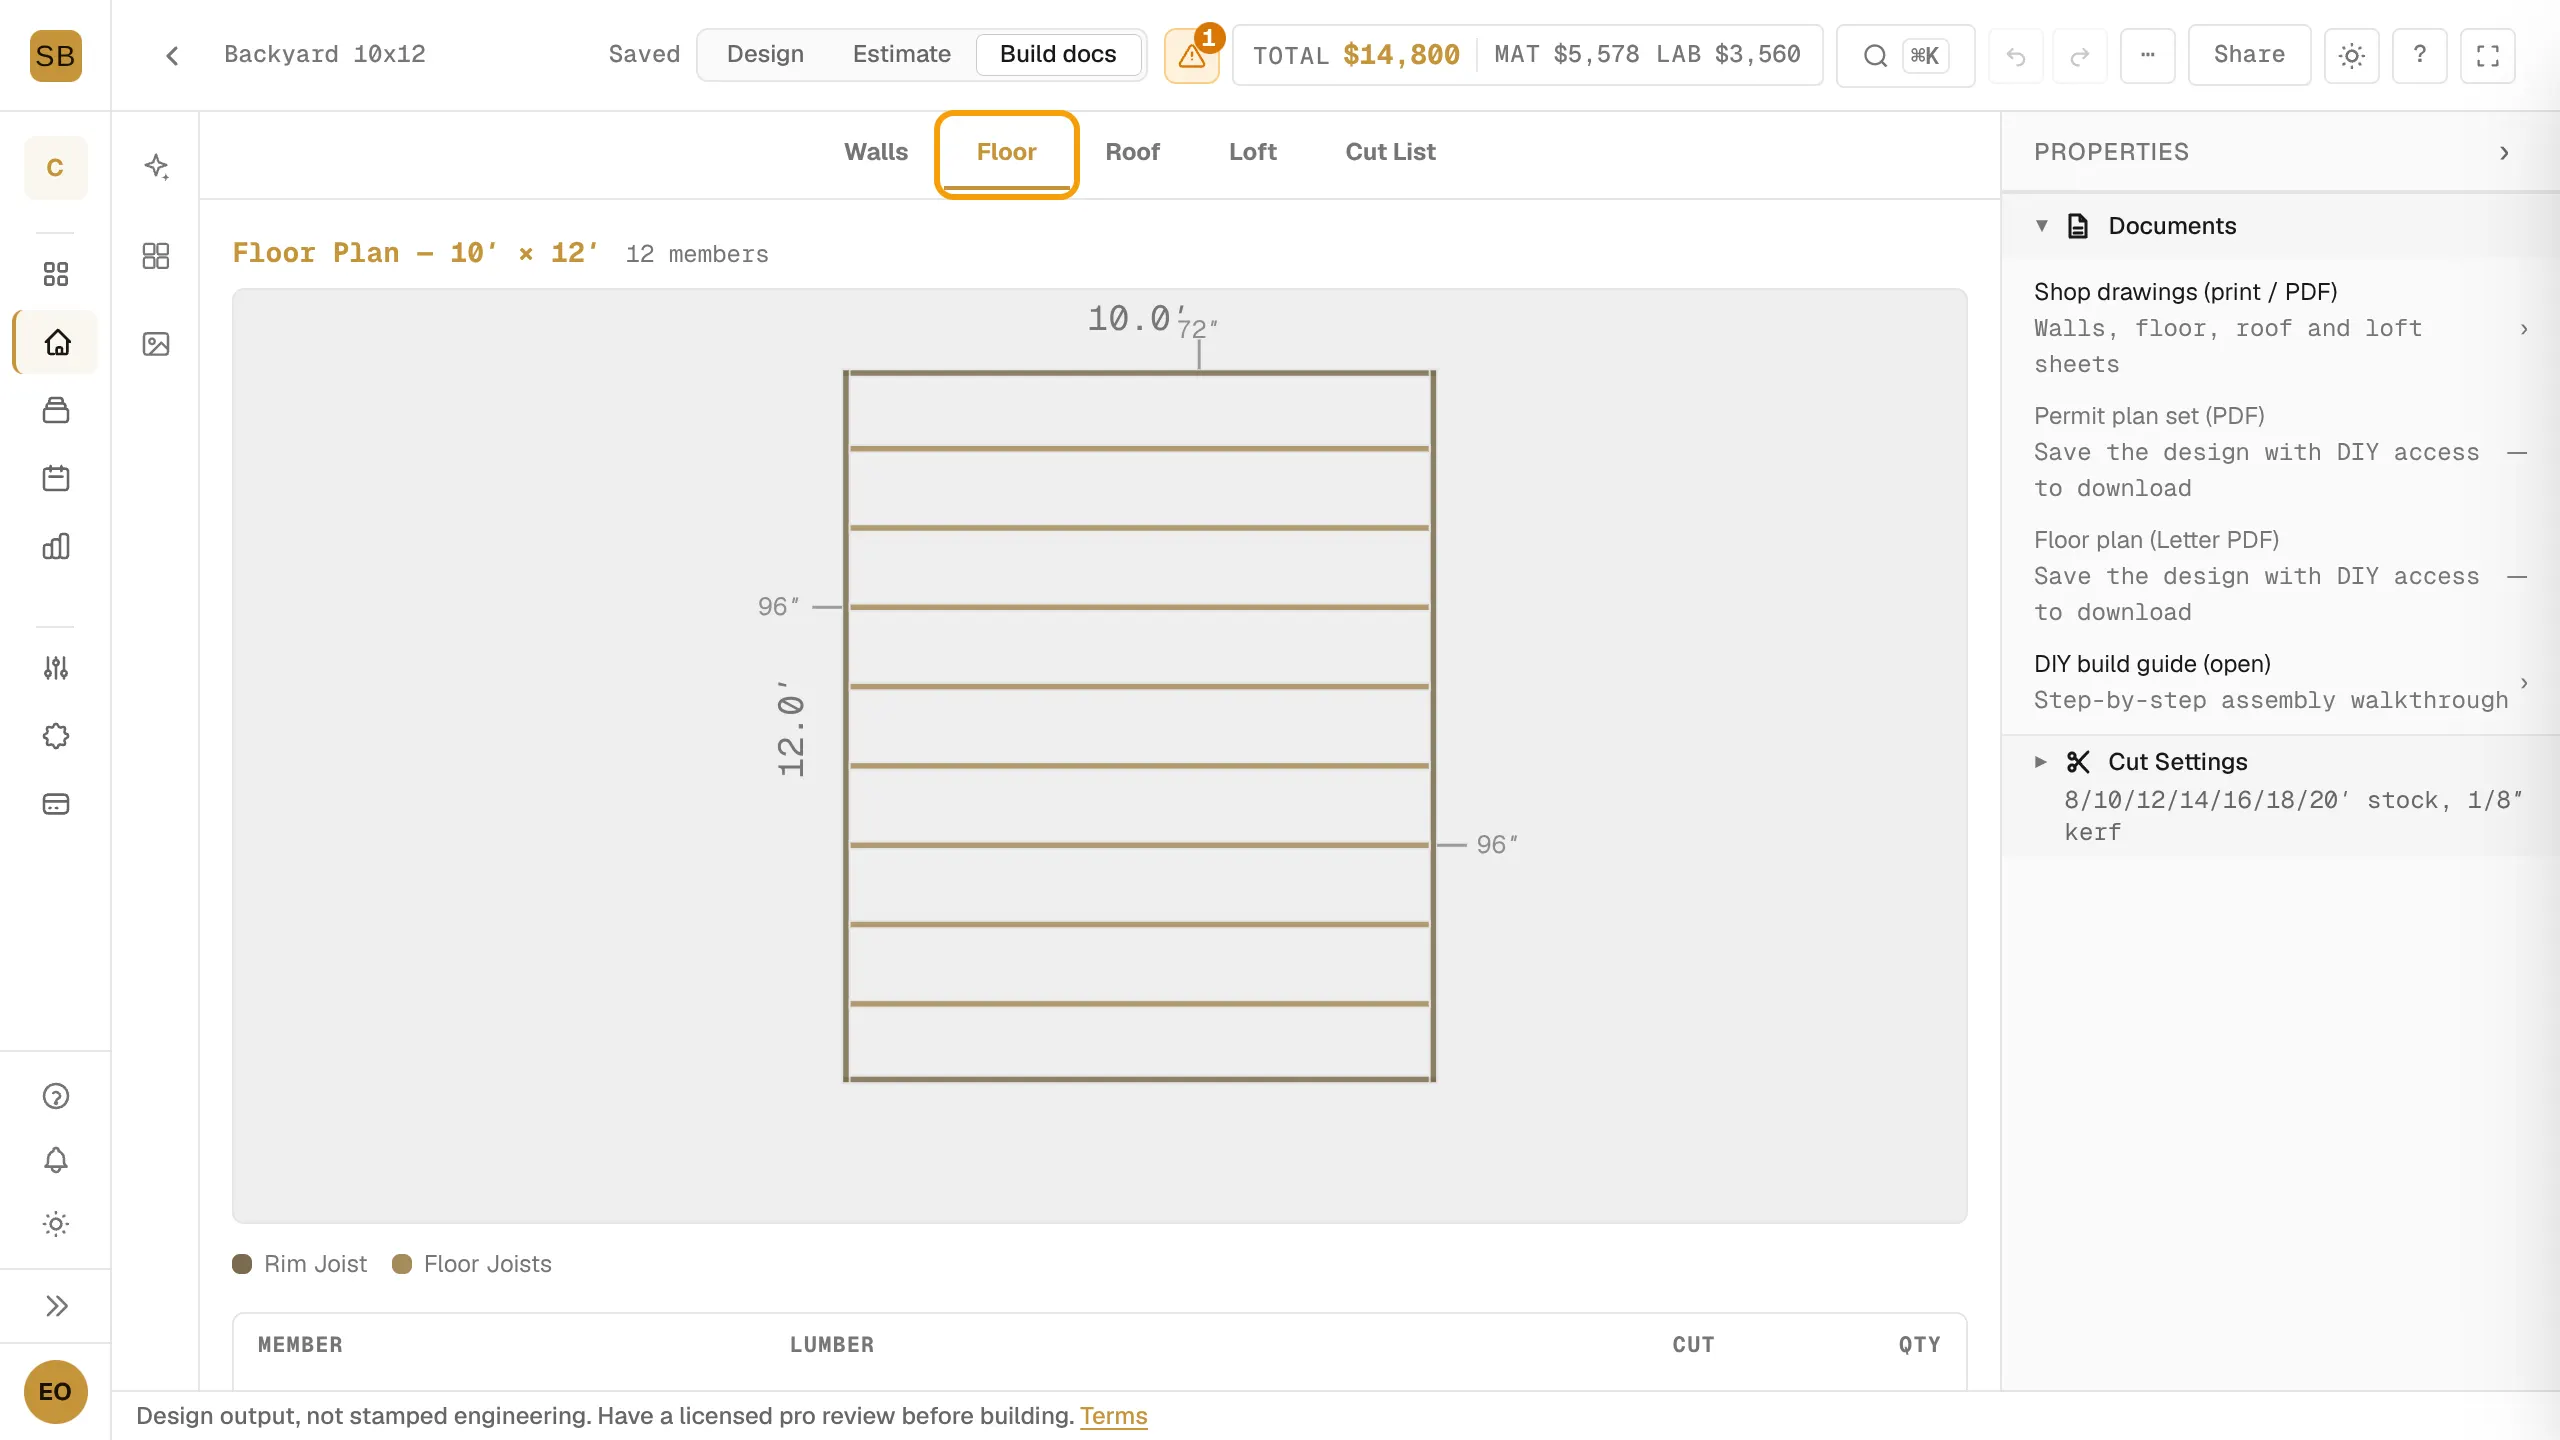The height and width of the screenshot is (1440, 2560).
Task: Toggle theme with the sidebar sun icon
Action: [56, 1224]
